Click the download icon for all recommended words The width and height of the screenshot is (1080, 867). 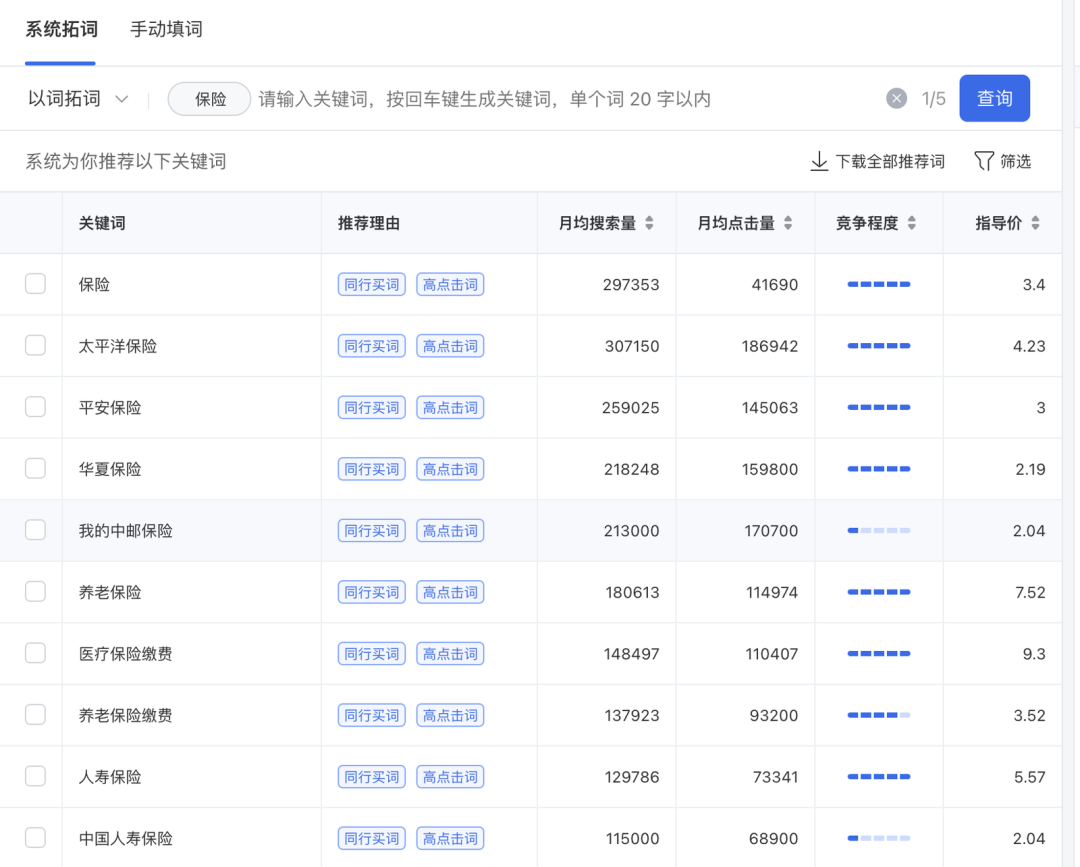point(819,161)
